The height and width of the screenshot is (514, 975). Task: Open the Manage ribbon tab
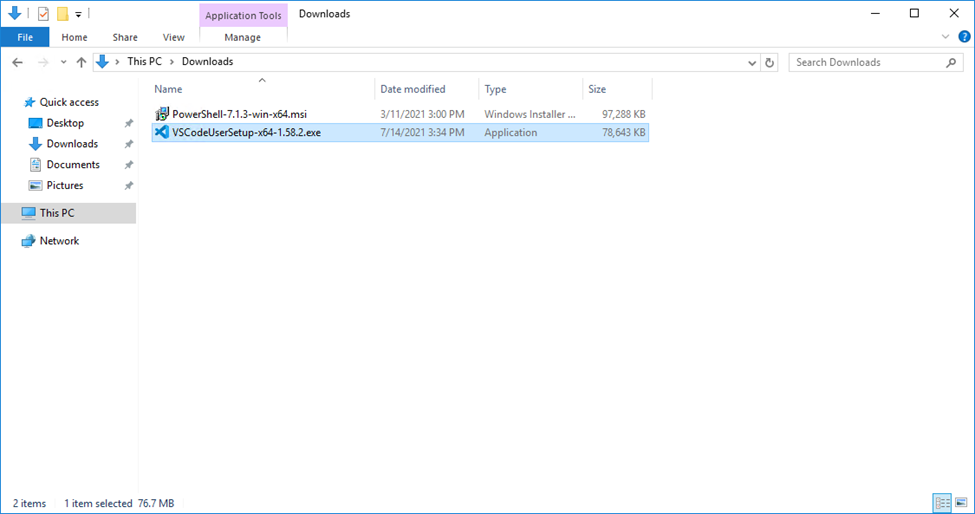pyautogui.click(x=243, y=37)
